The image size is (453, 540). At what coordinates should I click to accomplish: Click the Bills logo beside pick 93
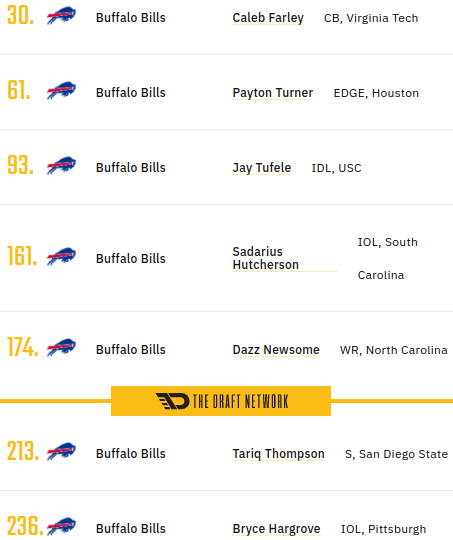pyautogui.click(x=61, y=166)
